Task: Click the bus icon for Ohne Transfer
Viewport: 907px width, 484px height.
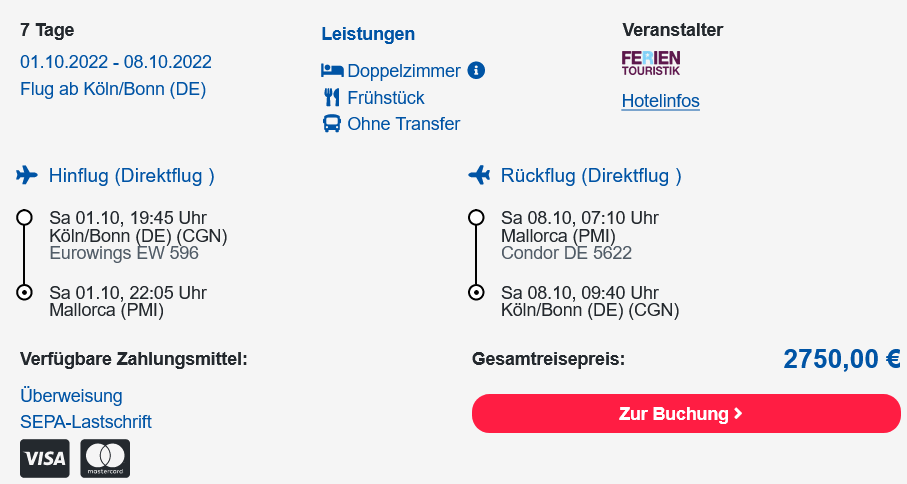Action: [x=332, y=124]
